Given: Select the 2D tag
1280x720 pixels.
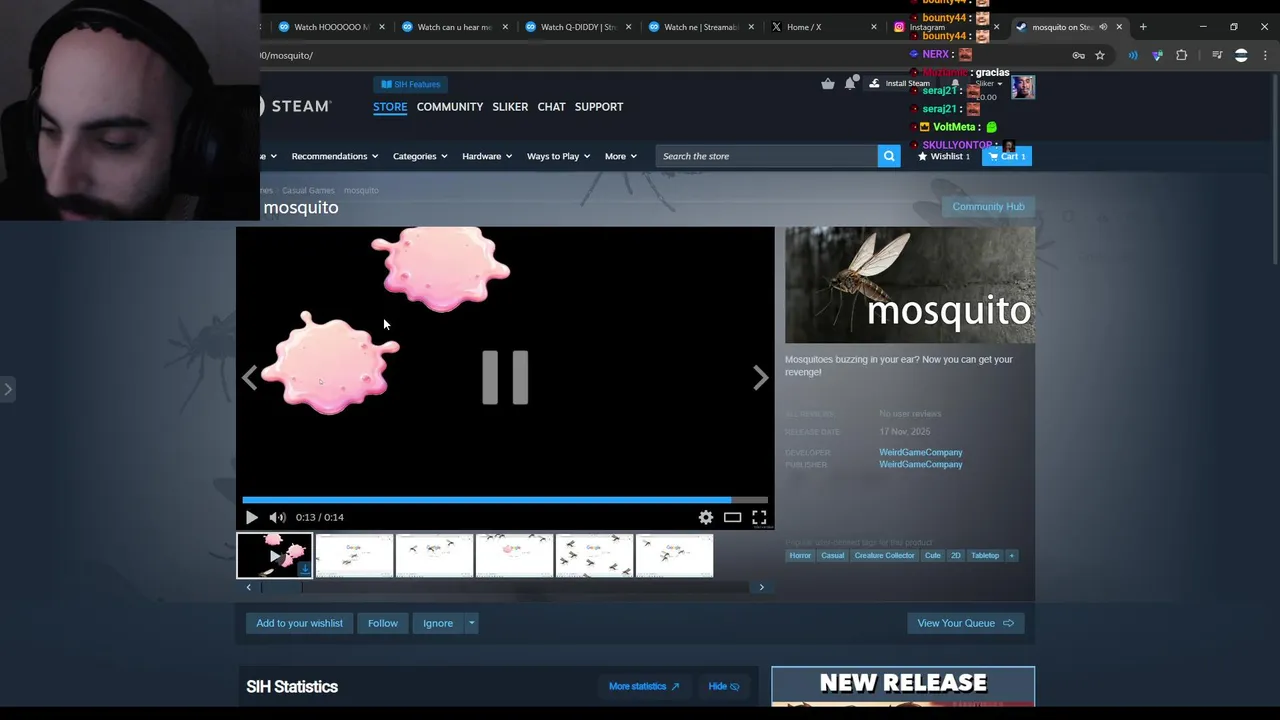Looking at the screenshot, I should click(956, 555).
